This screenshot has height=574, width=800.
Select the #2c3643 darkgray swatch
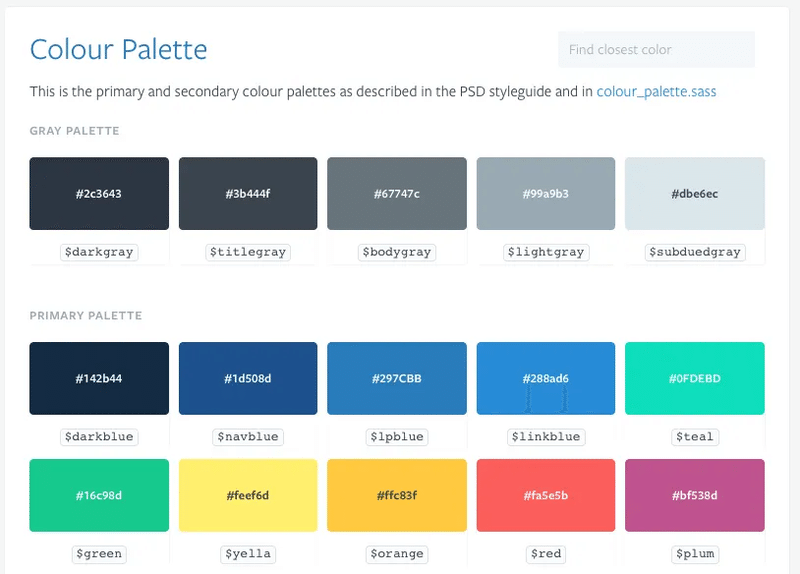point(99,193)
